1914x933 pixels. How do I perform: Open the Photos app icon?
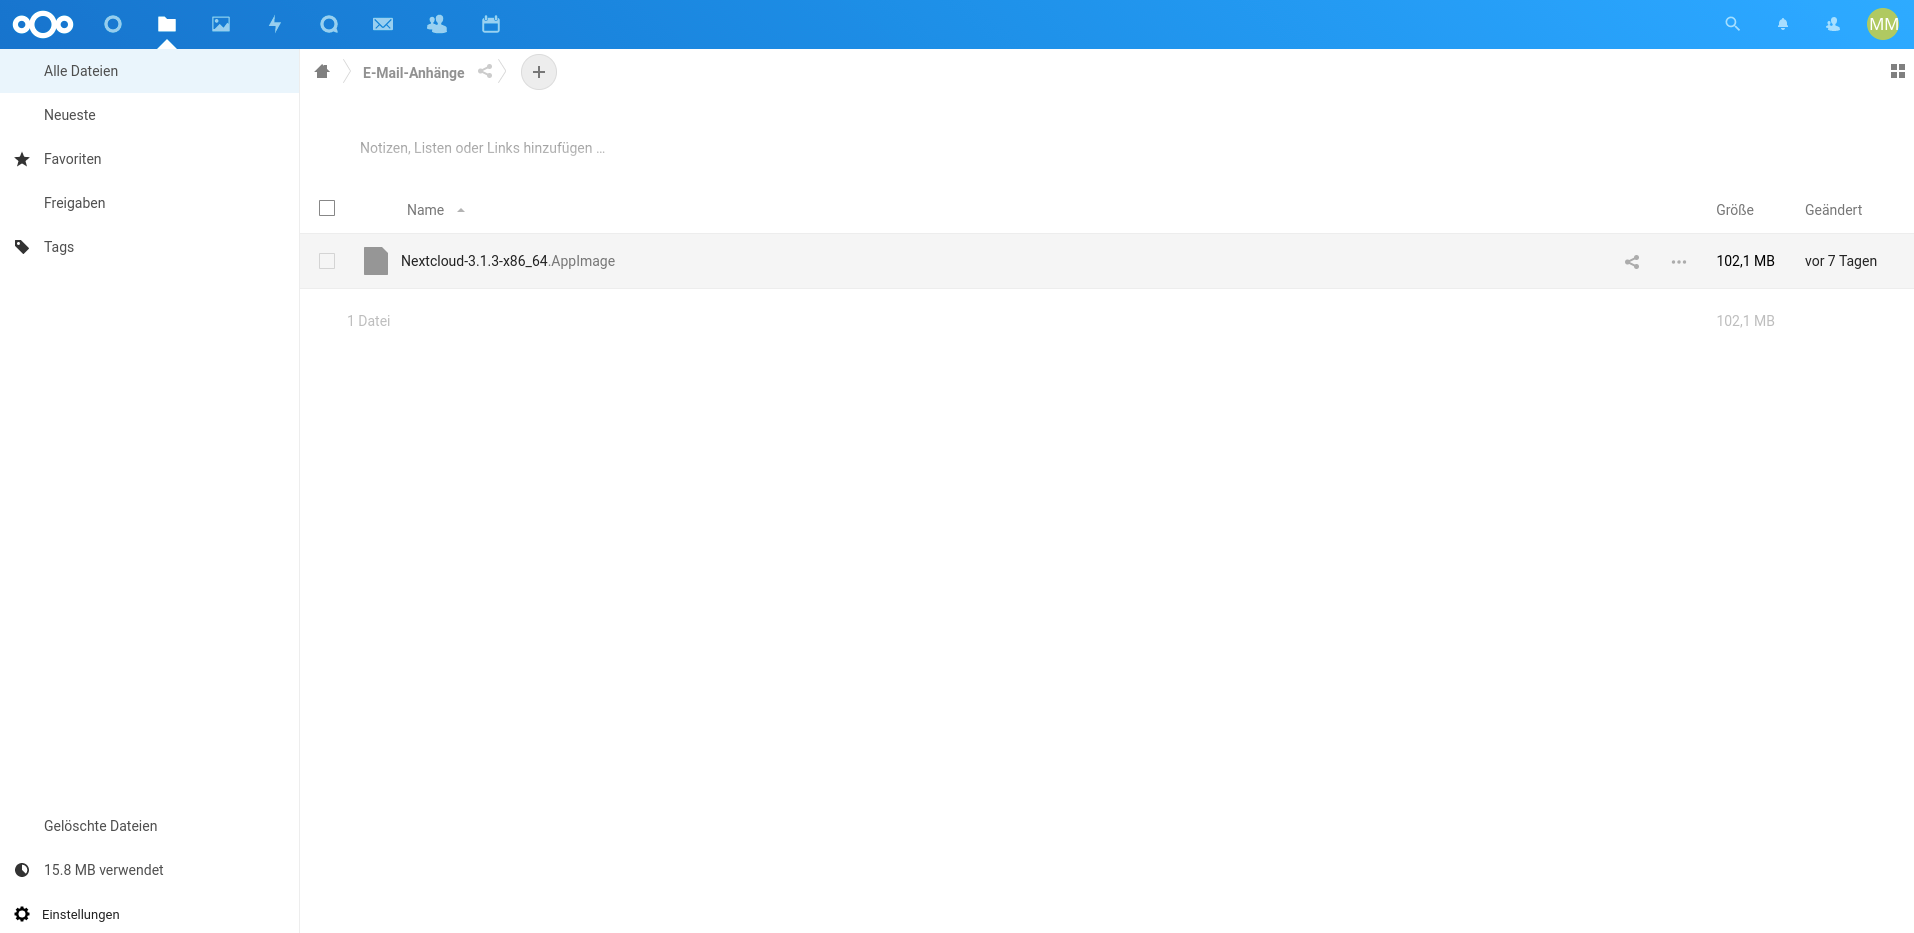[x=221, y=24]
